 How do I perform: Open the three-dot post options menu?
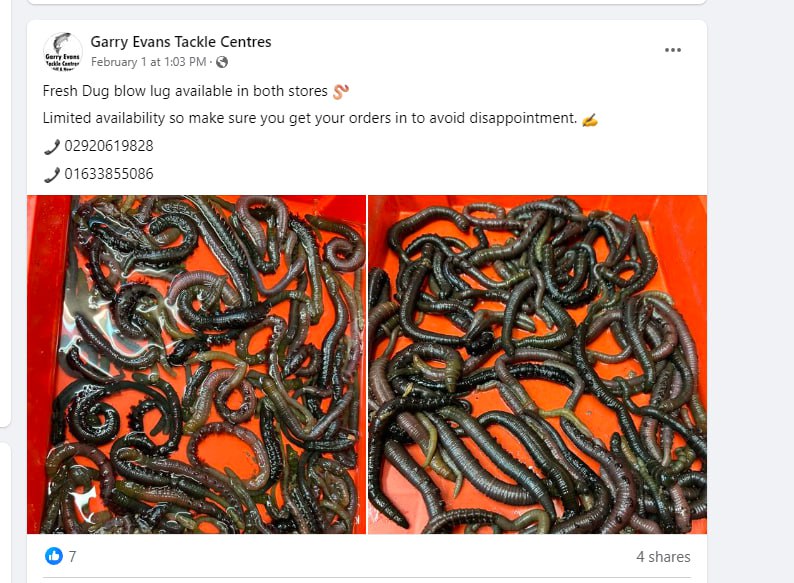click(672, 50)
